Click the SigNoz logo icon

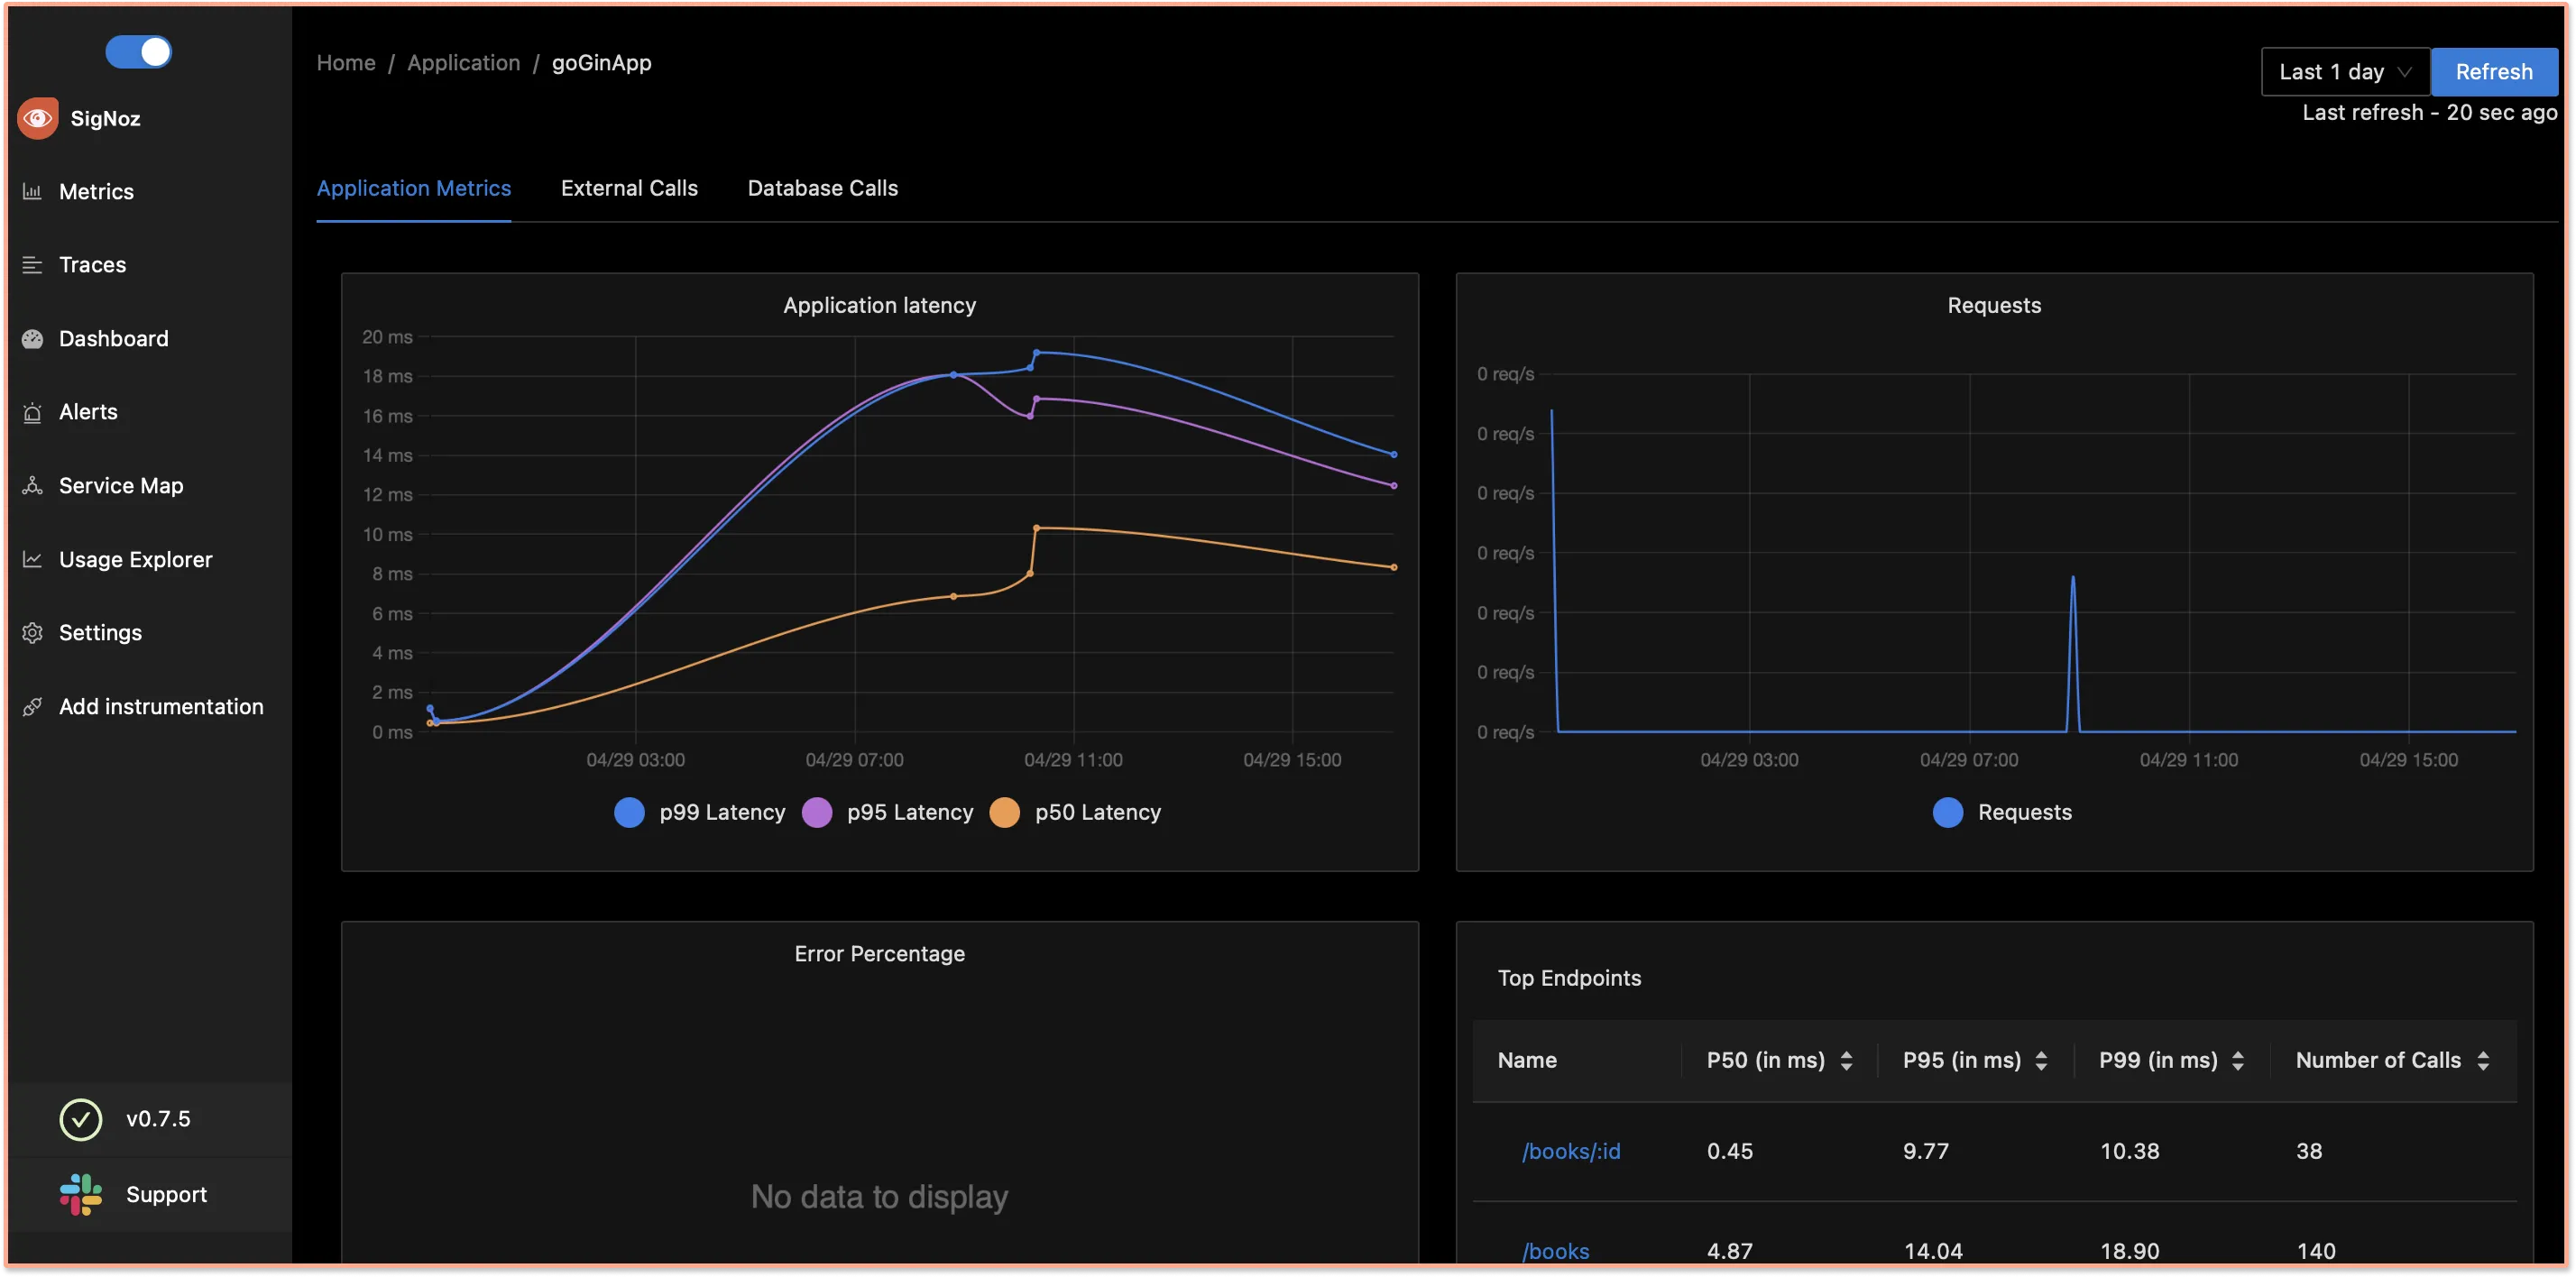pos(38,118)
